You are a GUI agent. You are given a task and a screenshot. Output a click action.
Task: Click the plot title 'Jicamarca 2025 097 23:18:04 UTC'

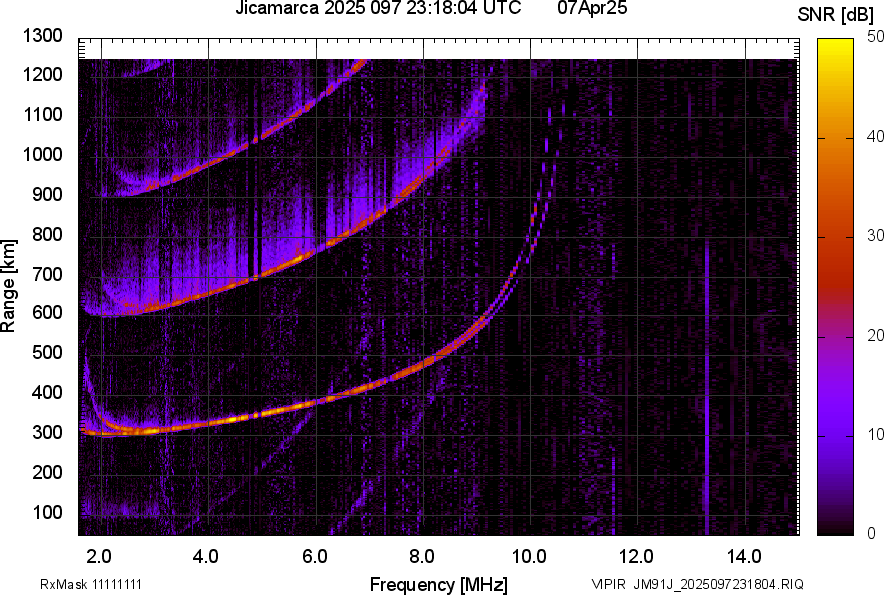(378, 8)
